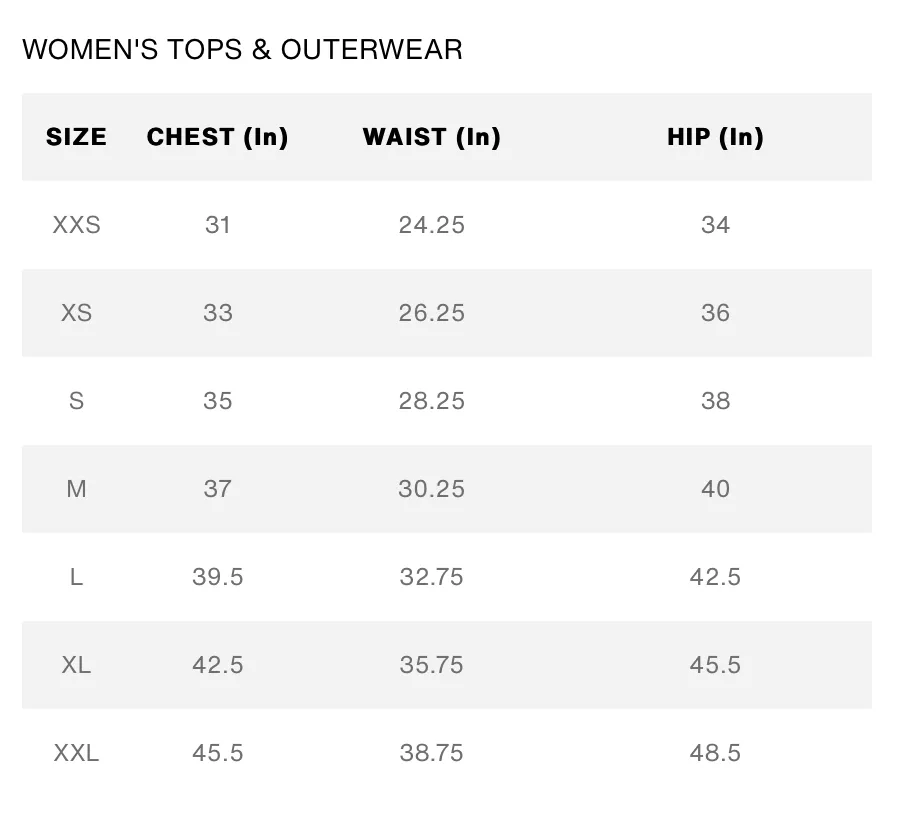The image size is (900, 834).
Task: Click hip value 36 in XS row
Action: (715, 313)
